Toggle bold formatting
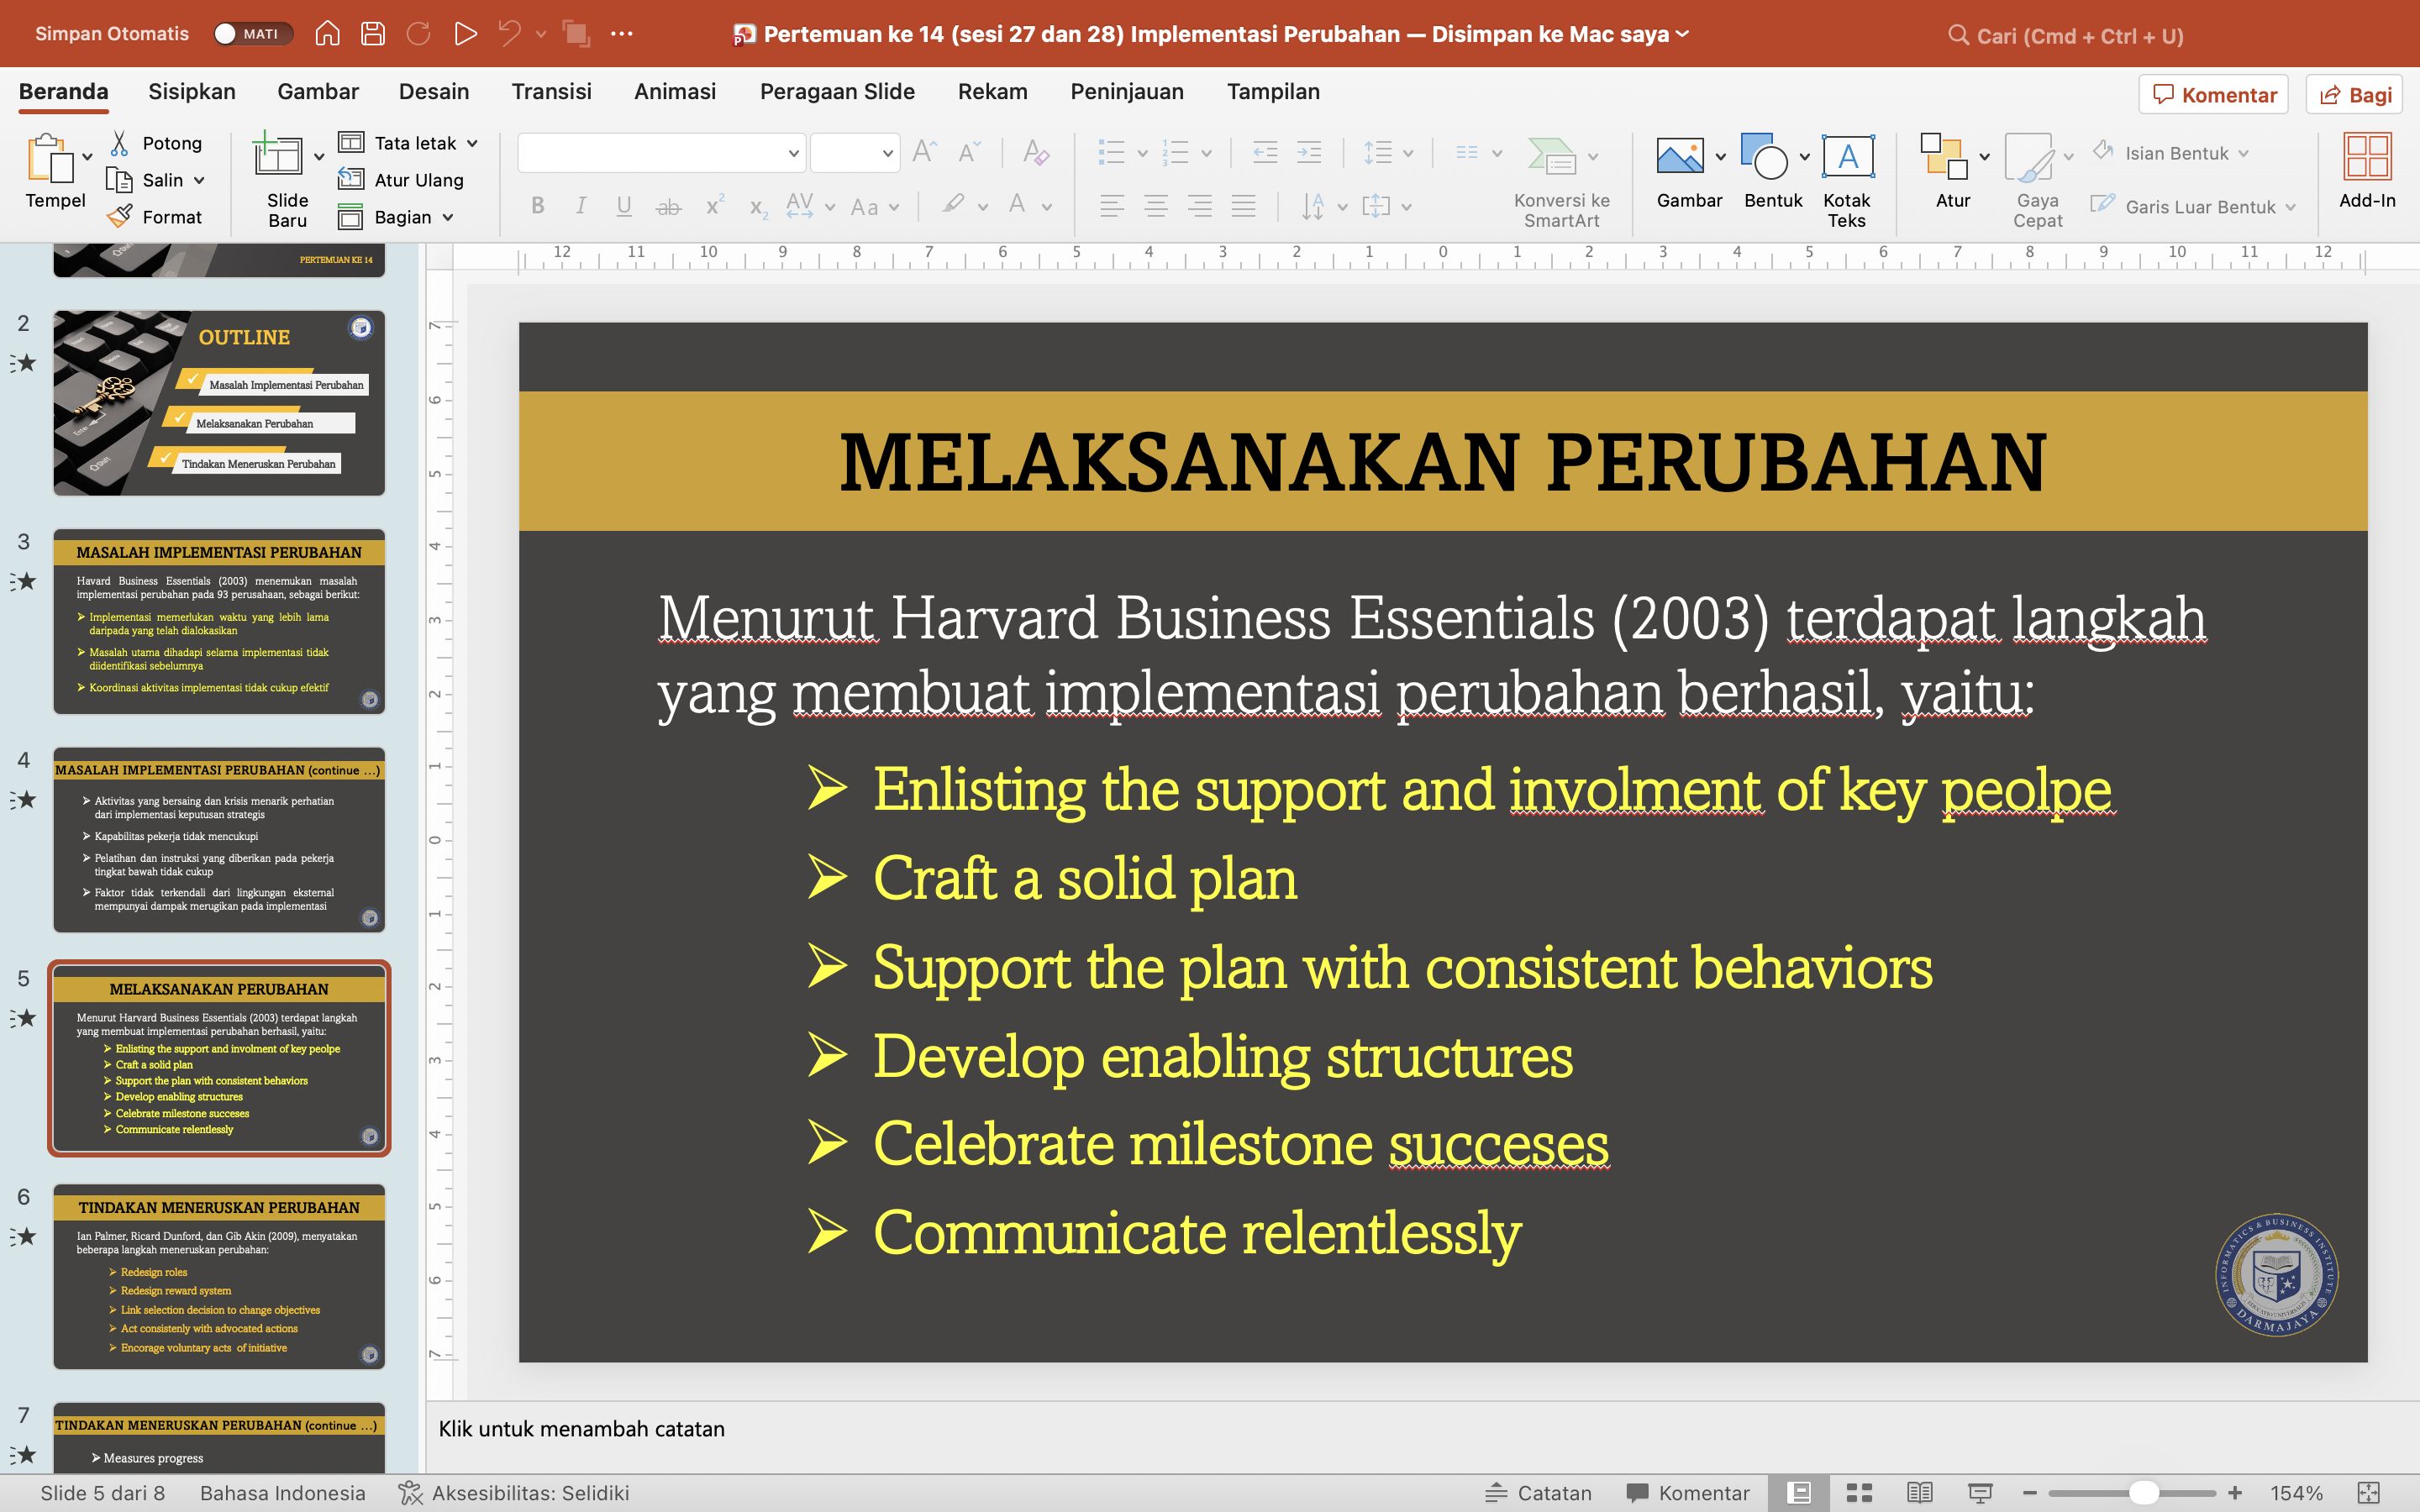The image size is (2420, 1512). [x=538, y=206]
